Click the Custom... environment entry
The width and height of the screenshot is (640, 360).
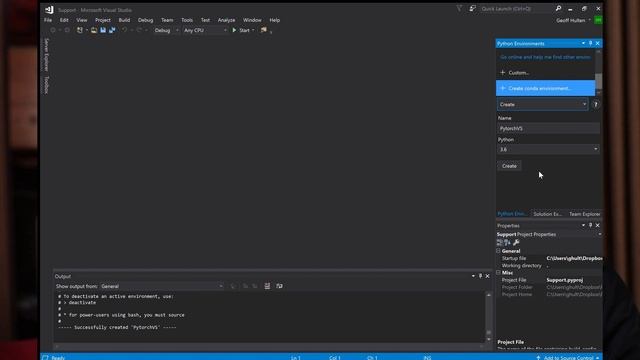[545, 73]
